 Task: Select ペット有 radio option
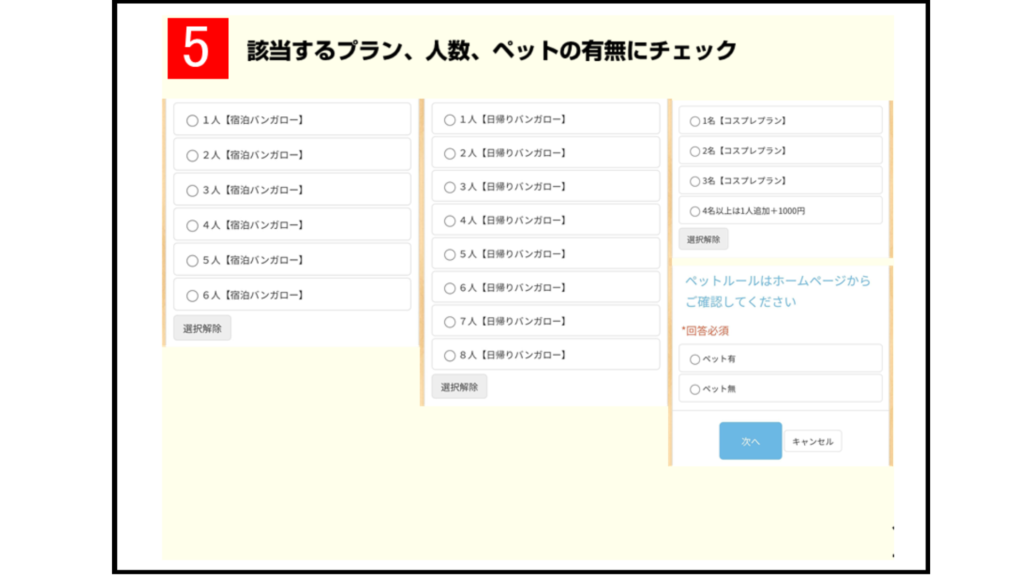(695, 359)
